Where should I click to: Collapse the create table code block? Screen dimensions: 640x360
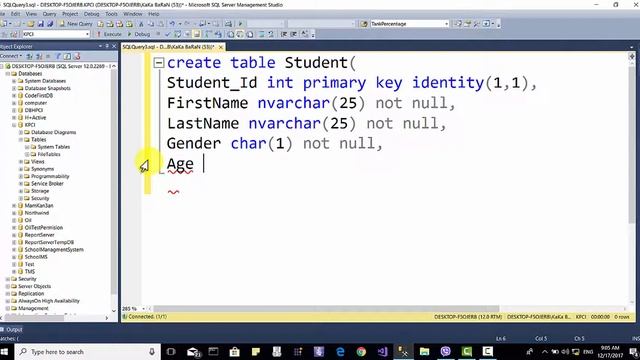[159, 63]
